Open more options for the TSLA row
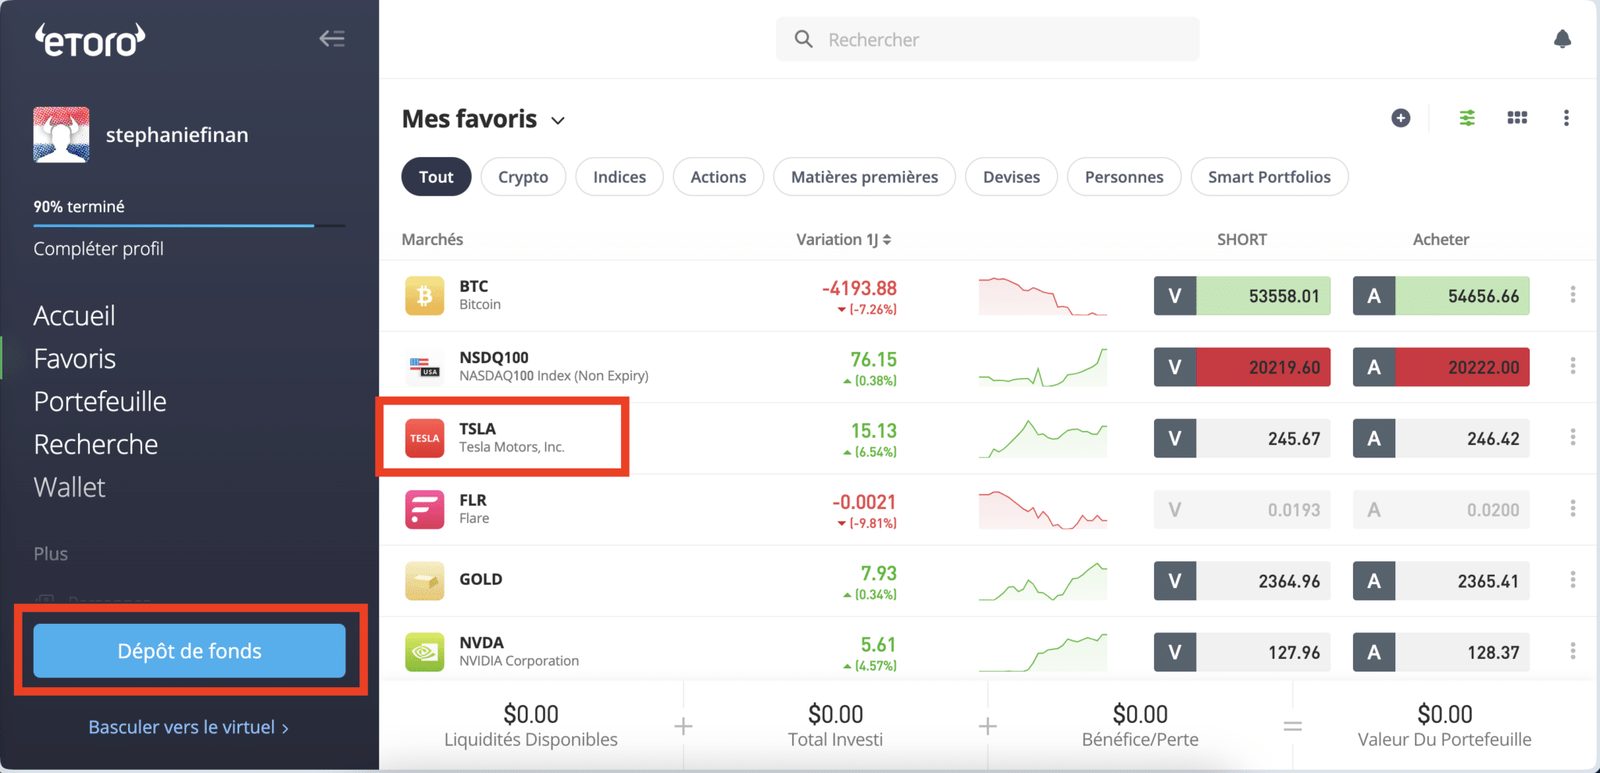 [1573, 437]
